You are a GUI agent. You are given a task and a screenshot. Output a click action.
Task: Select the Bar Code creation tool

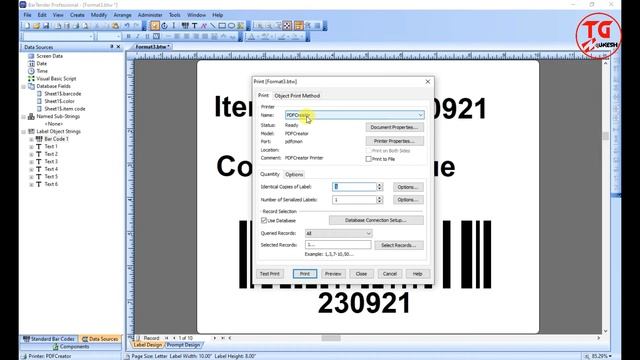click(185, 26)
